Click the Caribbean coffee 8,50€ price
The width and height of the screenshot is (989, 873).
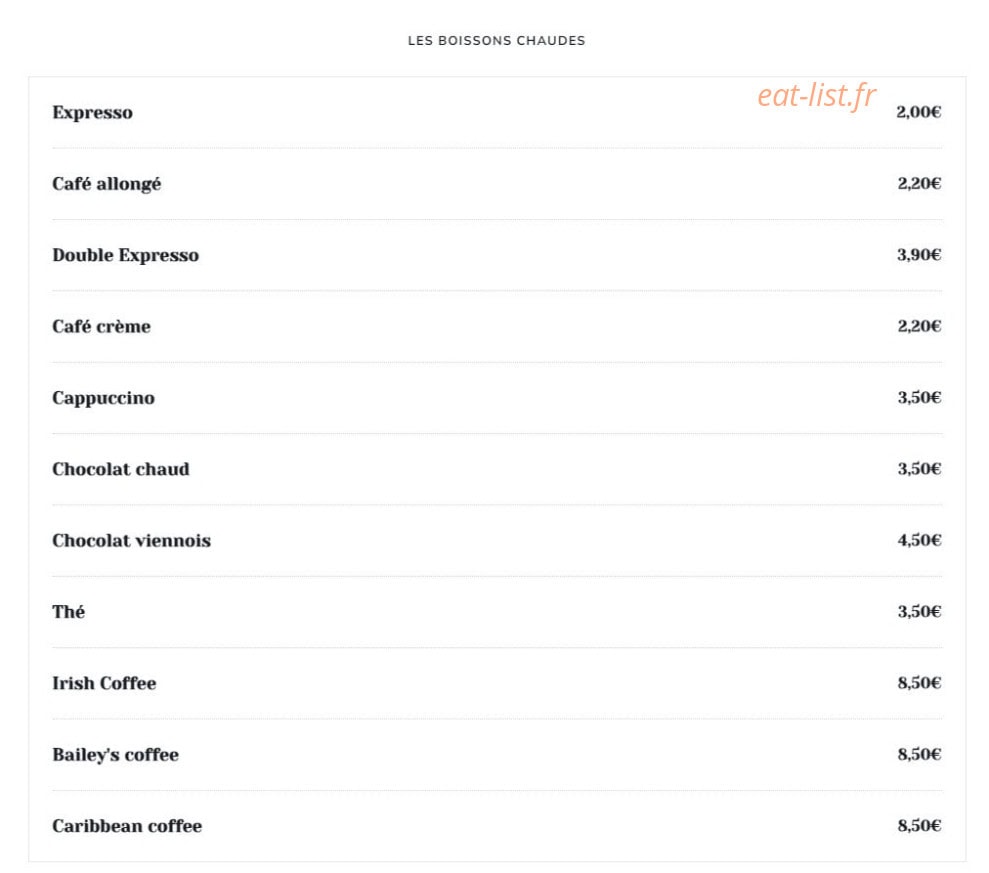coord(920,826)
